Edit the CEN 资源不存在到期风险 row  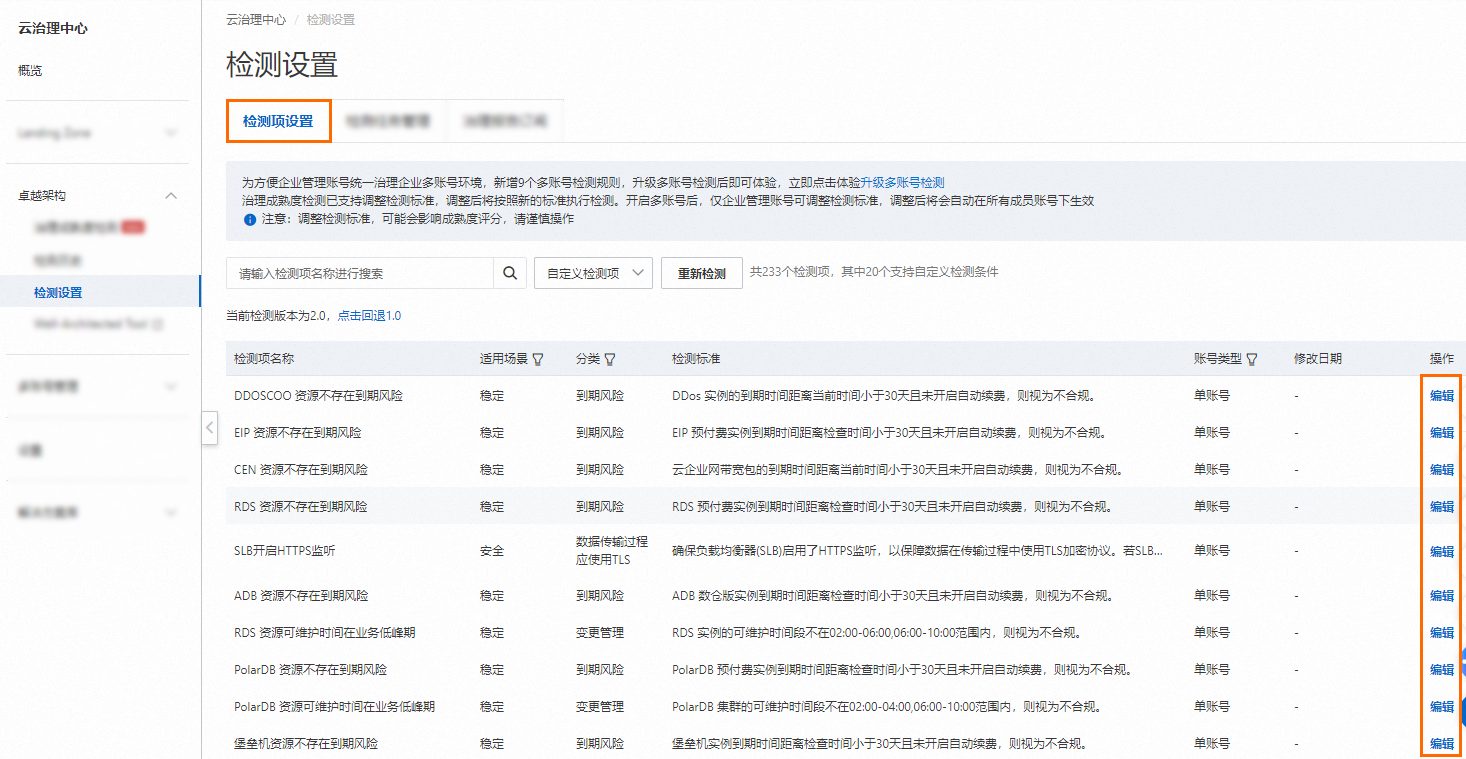pos(1441,470)
